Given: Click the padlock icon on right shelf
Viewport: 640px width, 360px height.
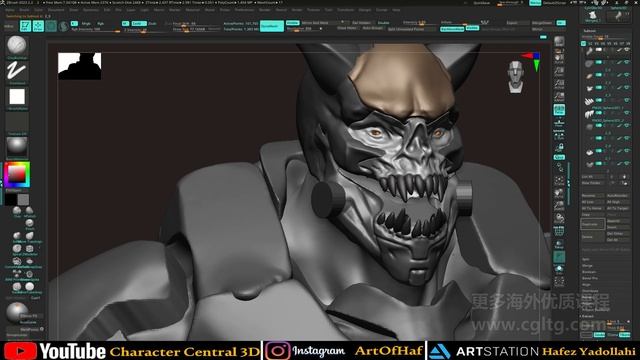Looking at the screenshot, I should click(x=559, y=147).
